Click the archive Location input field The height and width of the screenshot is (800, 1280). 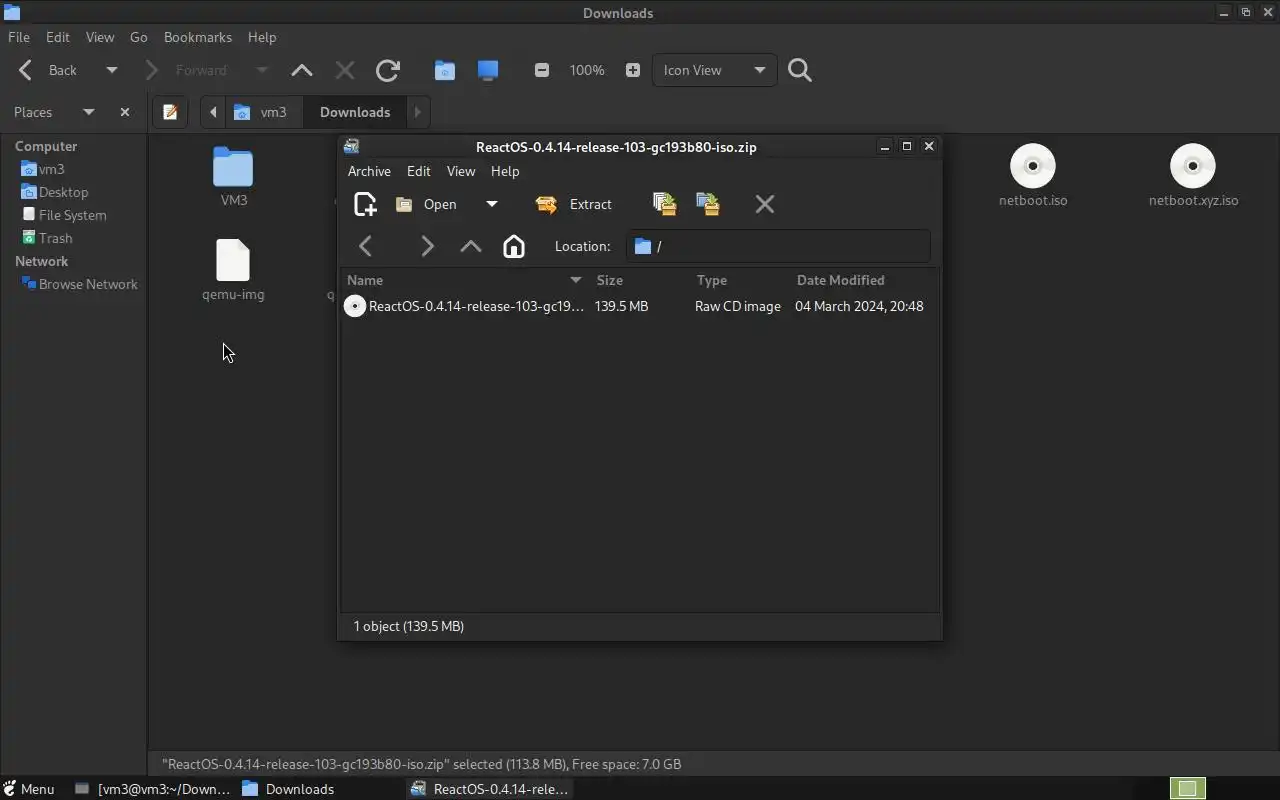[778, 246]
